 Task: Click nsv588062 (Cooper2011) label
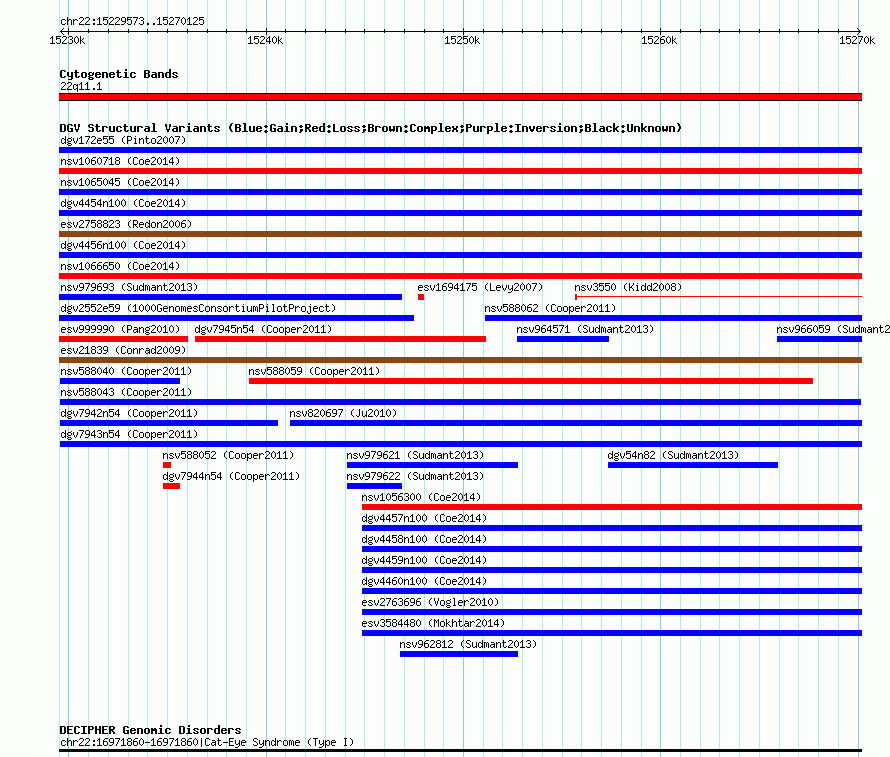(550, 308)
